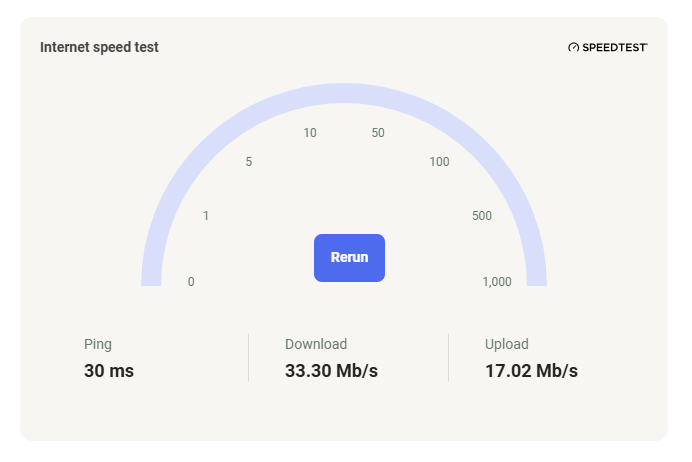
Task: Click the 0 mark on the gauge
Action: pyautogui.click(x=191, y=282)
